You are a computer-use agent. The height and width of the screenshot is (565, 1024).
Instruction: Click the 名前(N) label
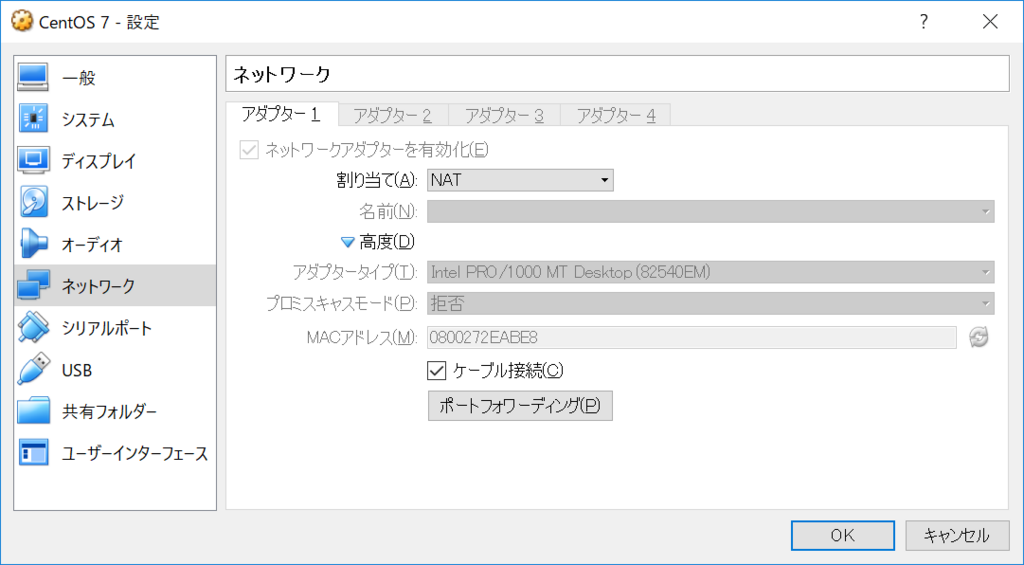[388, 212]
